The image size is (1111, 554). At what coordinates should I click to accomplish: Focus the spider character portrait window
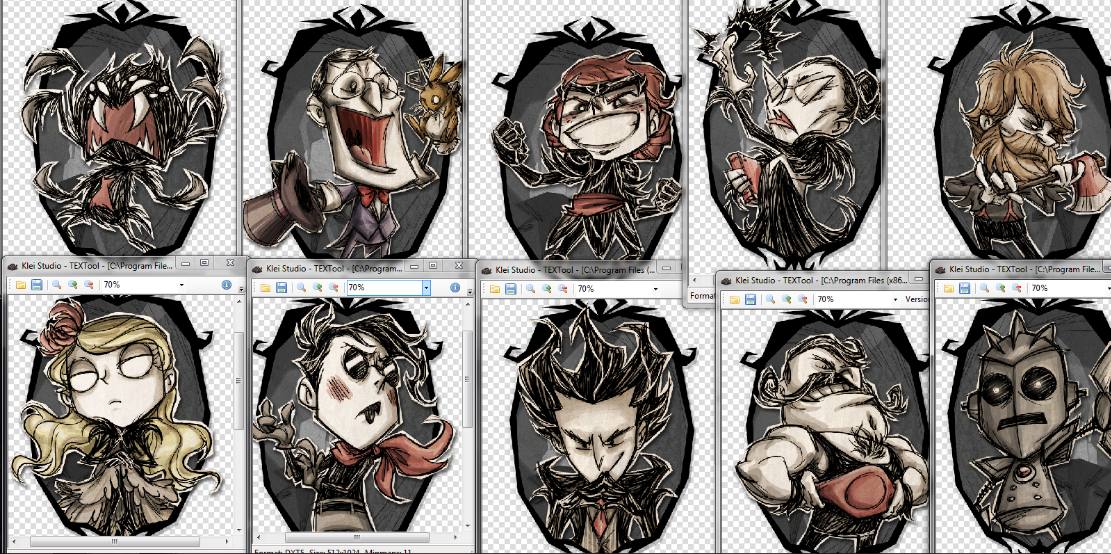[x=120, y=128]
